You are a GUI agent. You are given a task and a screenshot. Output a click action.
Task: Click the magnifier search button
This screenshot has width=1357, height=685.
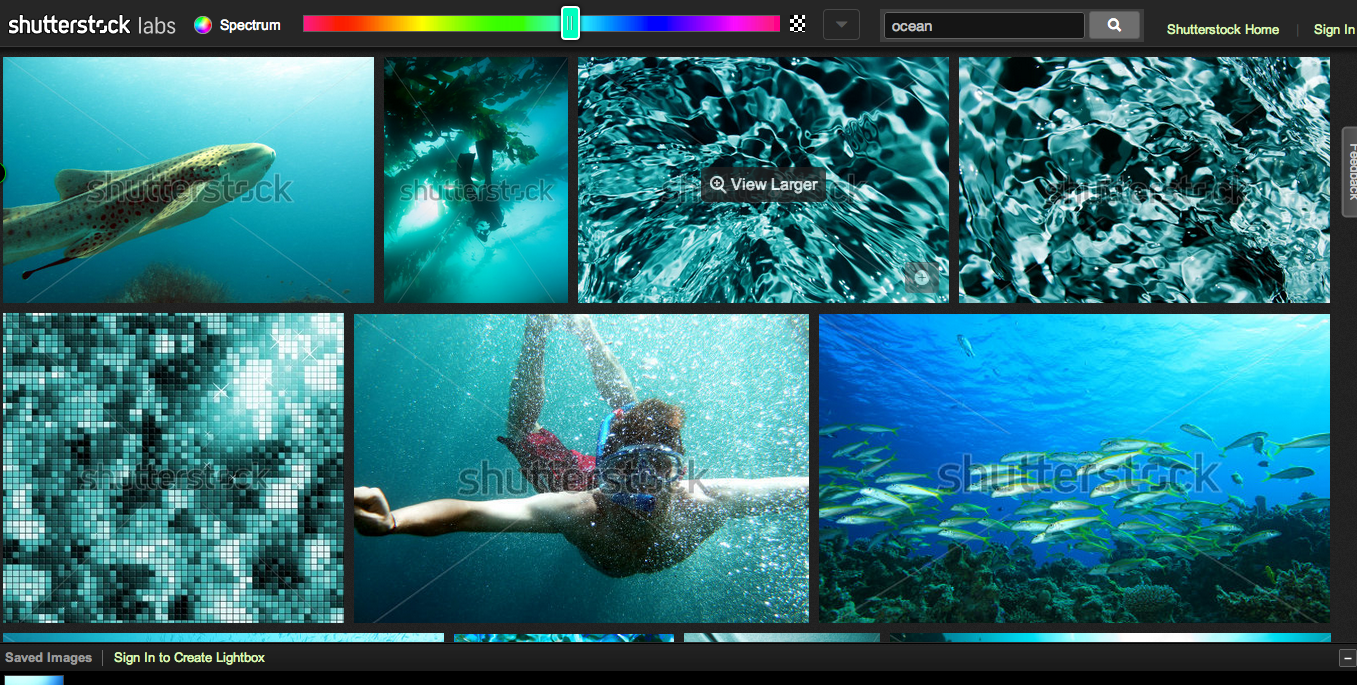1114,26
